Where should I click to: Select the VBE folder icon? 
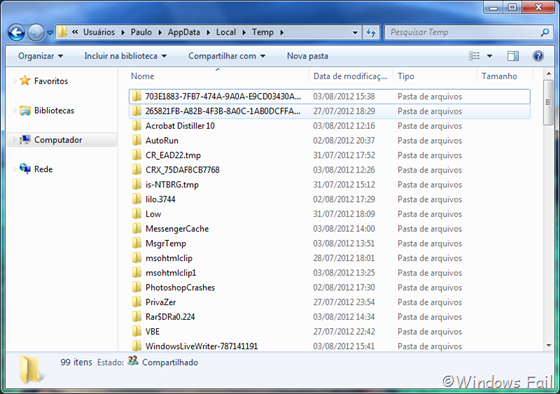pos(136,331)
